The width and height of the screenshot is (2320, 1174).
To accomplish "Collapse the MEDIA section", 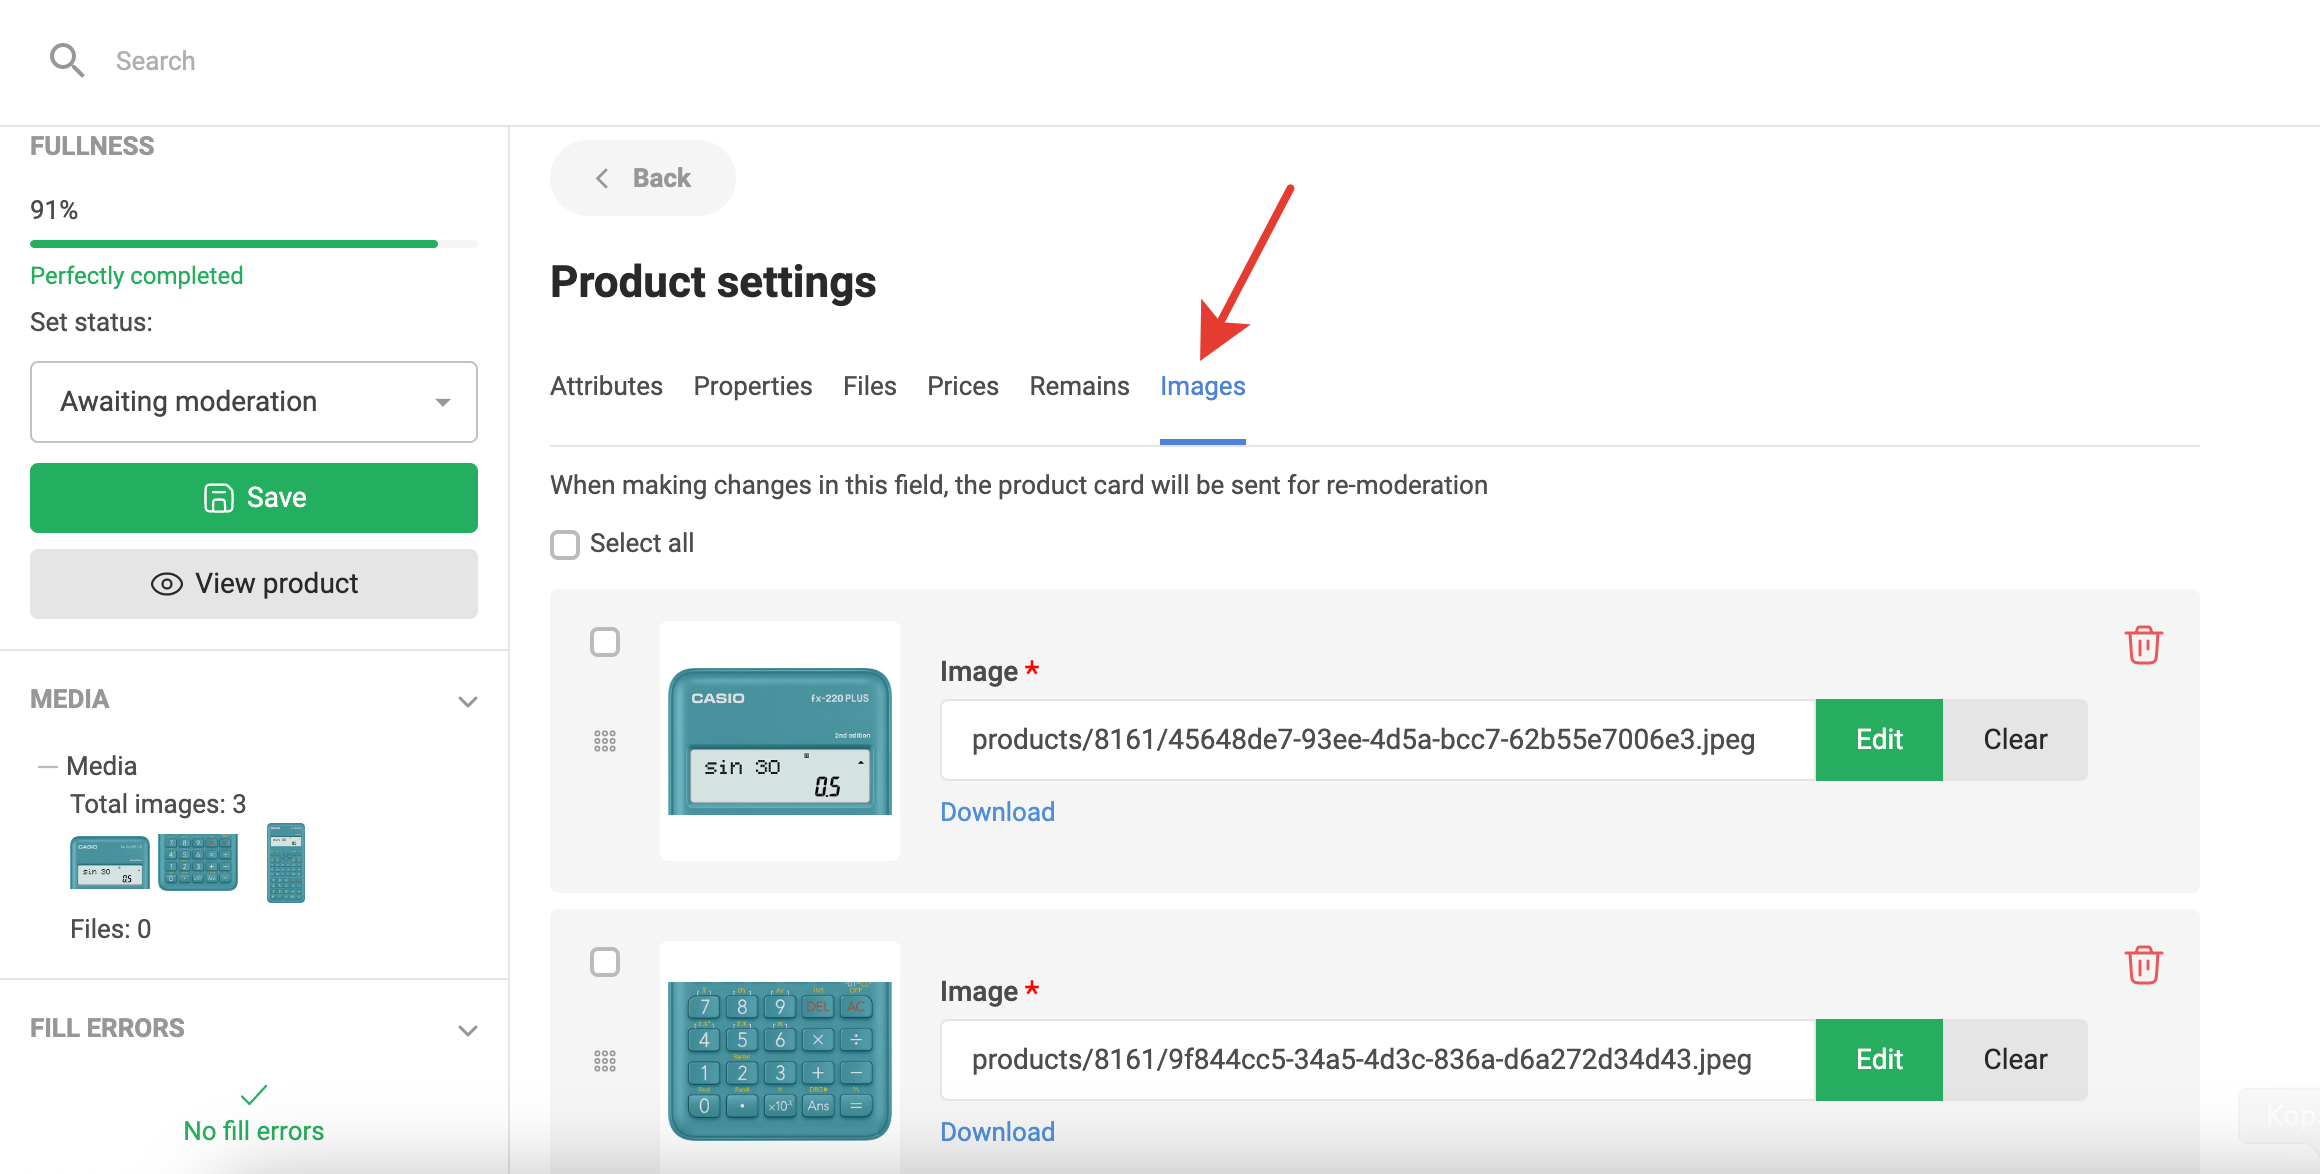I will coord(467,701).
